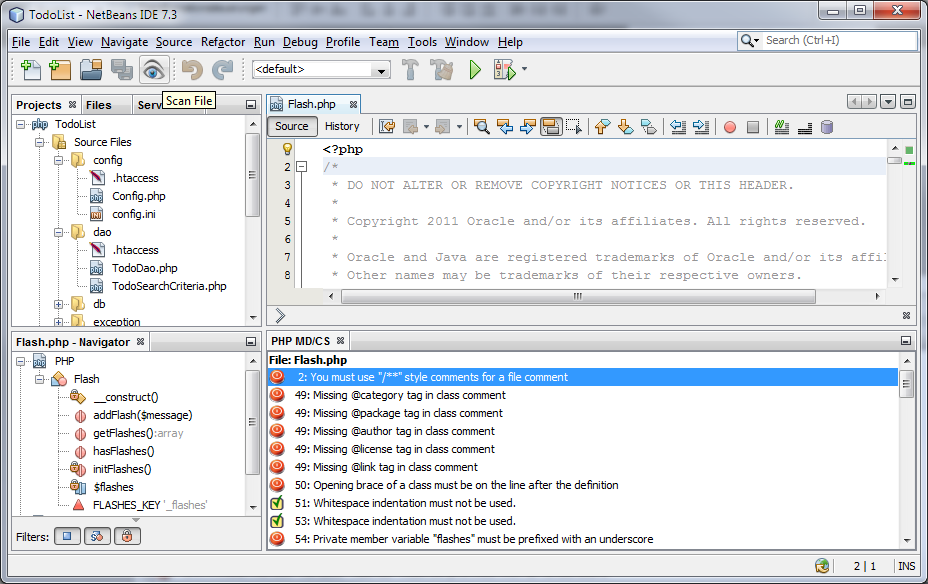Open the Debug Project dropdown arrow
Viewport: 928px width, 584px height.
[524, 70]
